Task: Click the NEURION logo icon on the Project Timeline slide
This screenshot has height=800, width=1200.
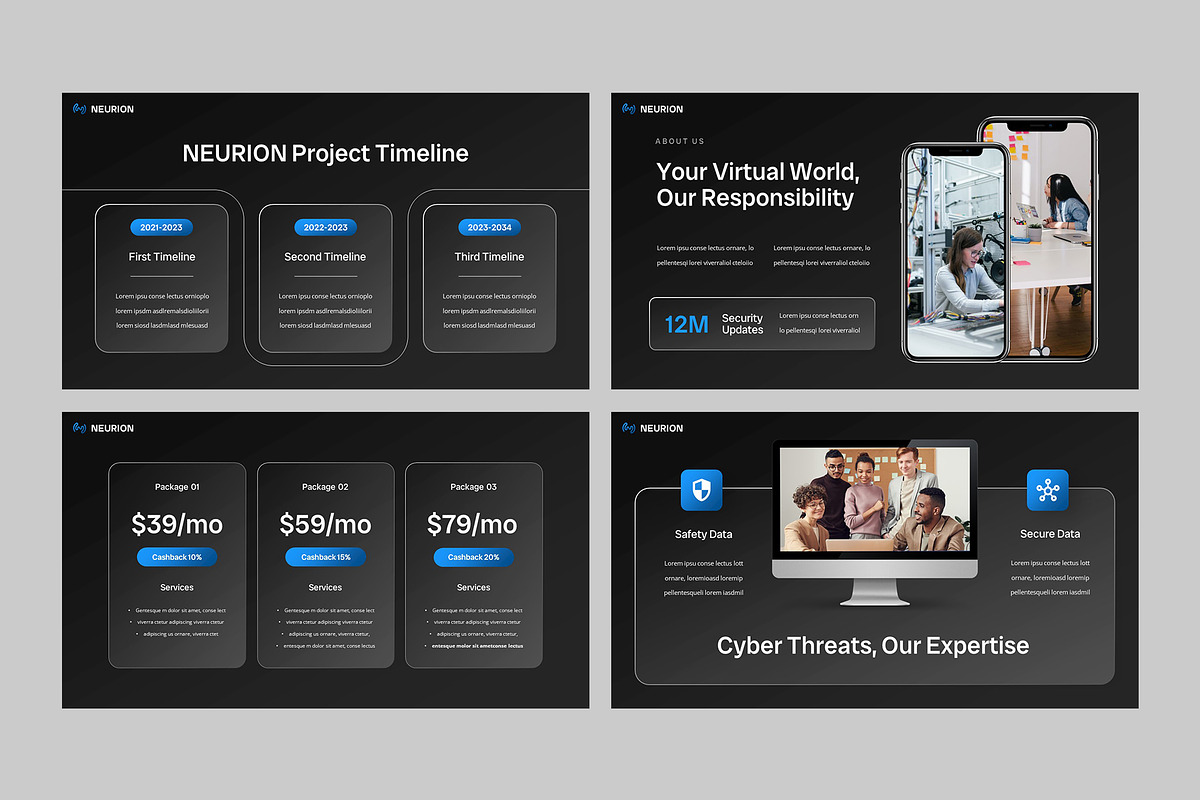Action: [80, 109]
